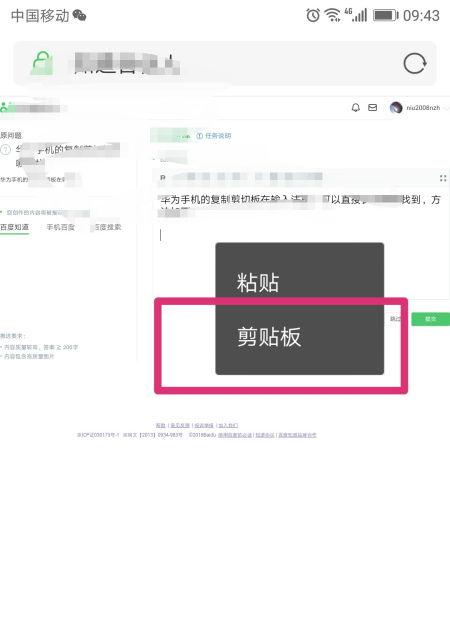Switch to the 百度搜索 tab
The width and height of the screenshot is (450, 640).
pos(107,227)
